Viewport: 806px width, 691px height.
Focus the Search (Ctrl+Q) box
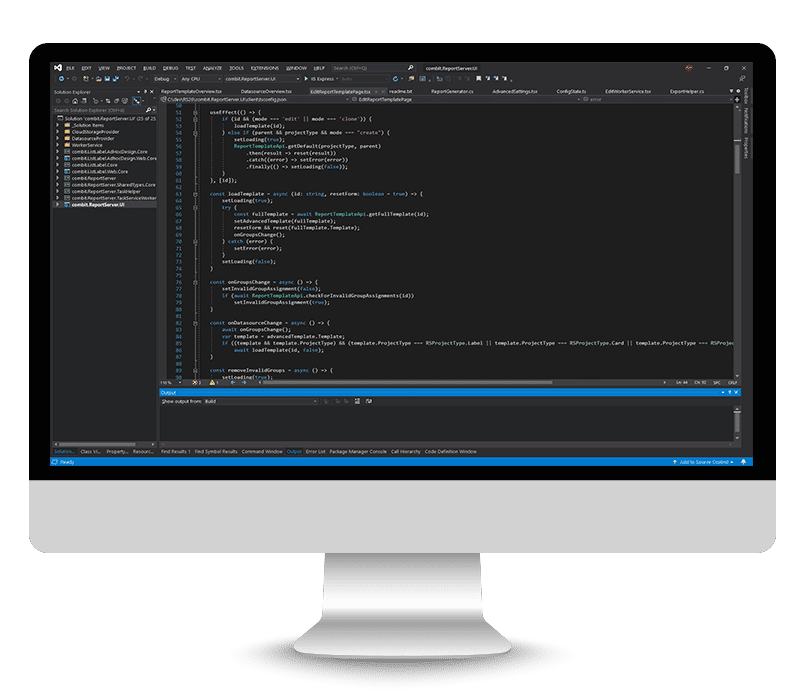coord(373,68)
